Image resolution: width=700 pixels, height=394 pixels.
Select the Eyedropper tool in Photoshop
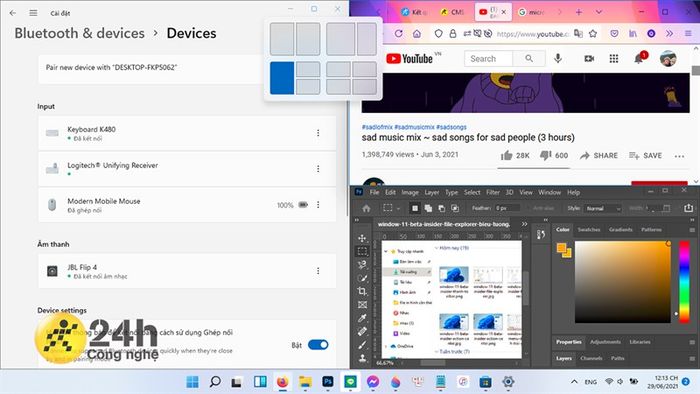(x=362, y=318)
